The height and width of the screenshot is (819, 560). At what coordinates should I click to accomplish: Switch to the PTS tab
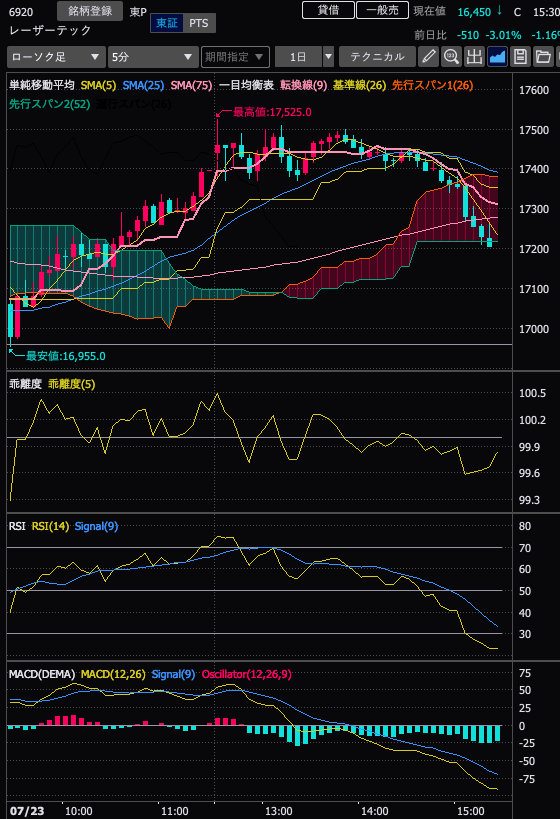point(199,23)
